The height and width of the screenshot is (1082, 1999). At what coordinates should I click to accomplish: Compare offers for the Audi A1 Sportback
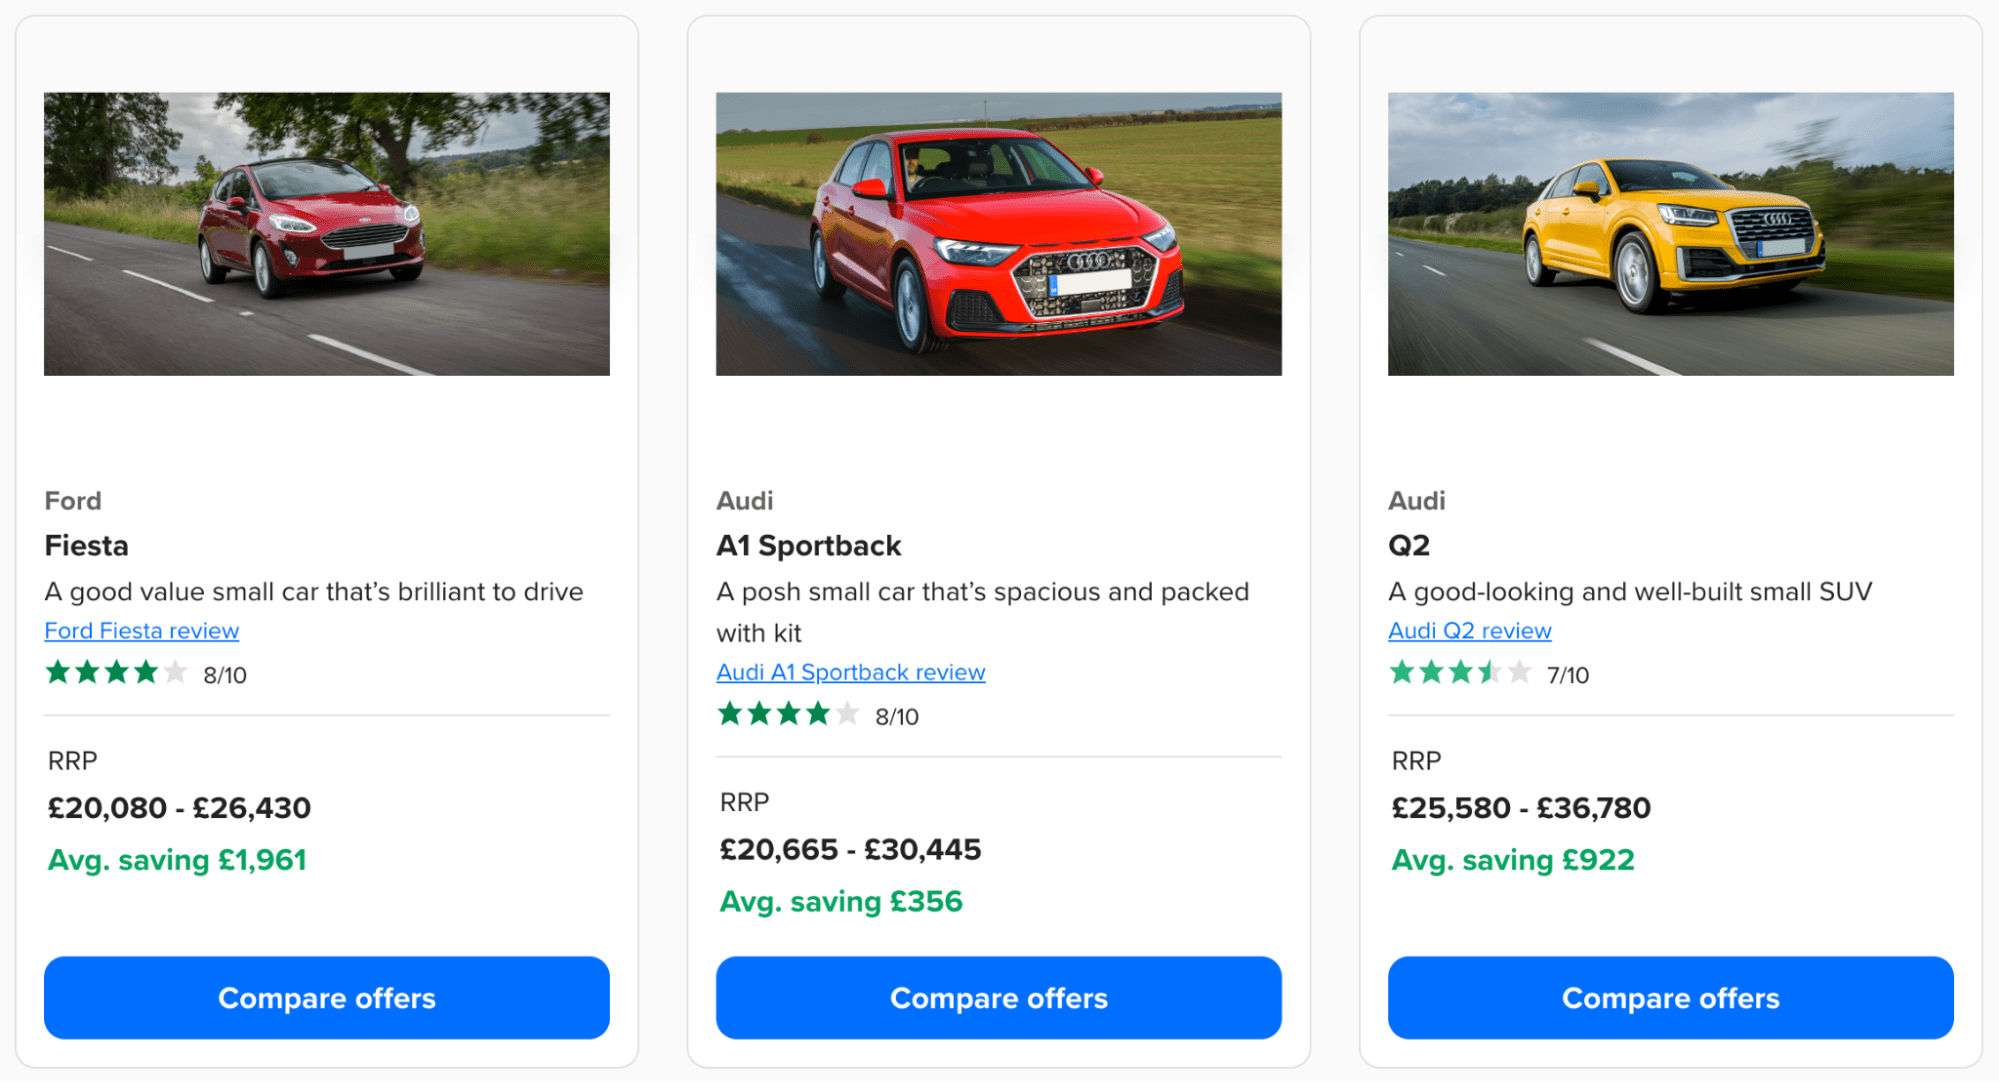coord(998,997)
